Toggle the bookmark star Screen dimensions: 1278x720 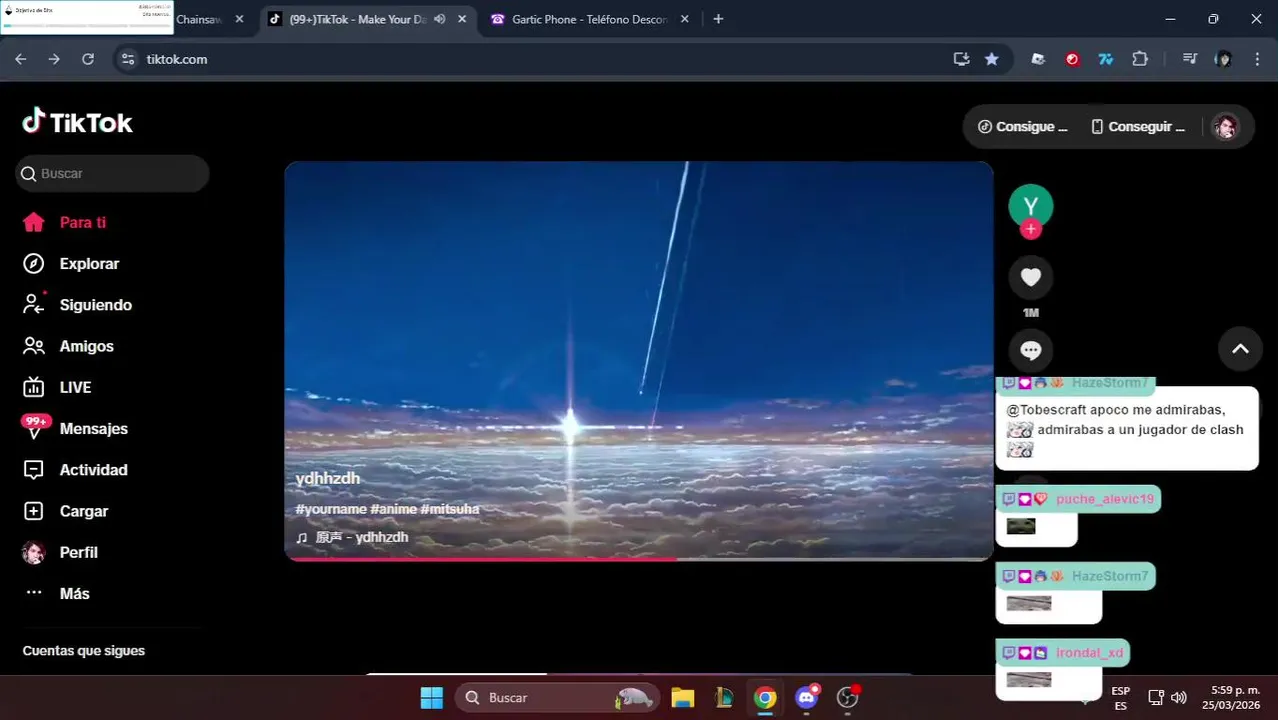991,59
